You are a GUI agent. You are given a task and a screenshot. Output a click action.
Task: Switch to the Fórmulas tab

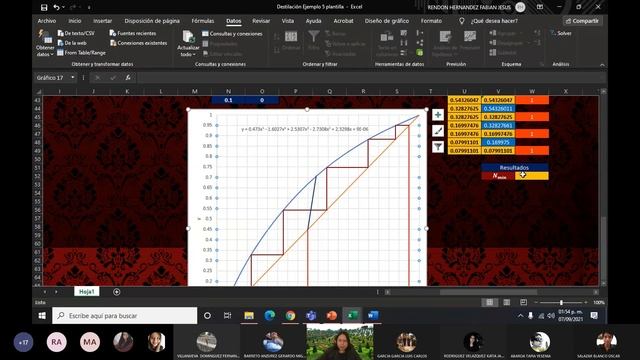coord(203,21)
